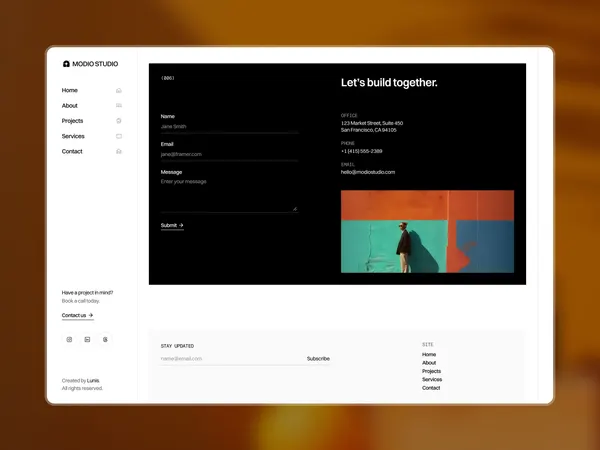Click the Message textarea
This screenshot has height=450, width=600.
pos(229,195)
